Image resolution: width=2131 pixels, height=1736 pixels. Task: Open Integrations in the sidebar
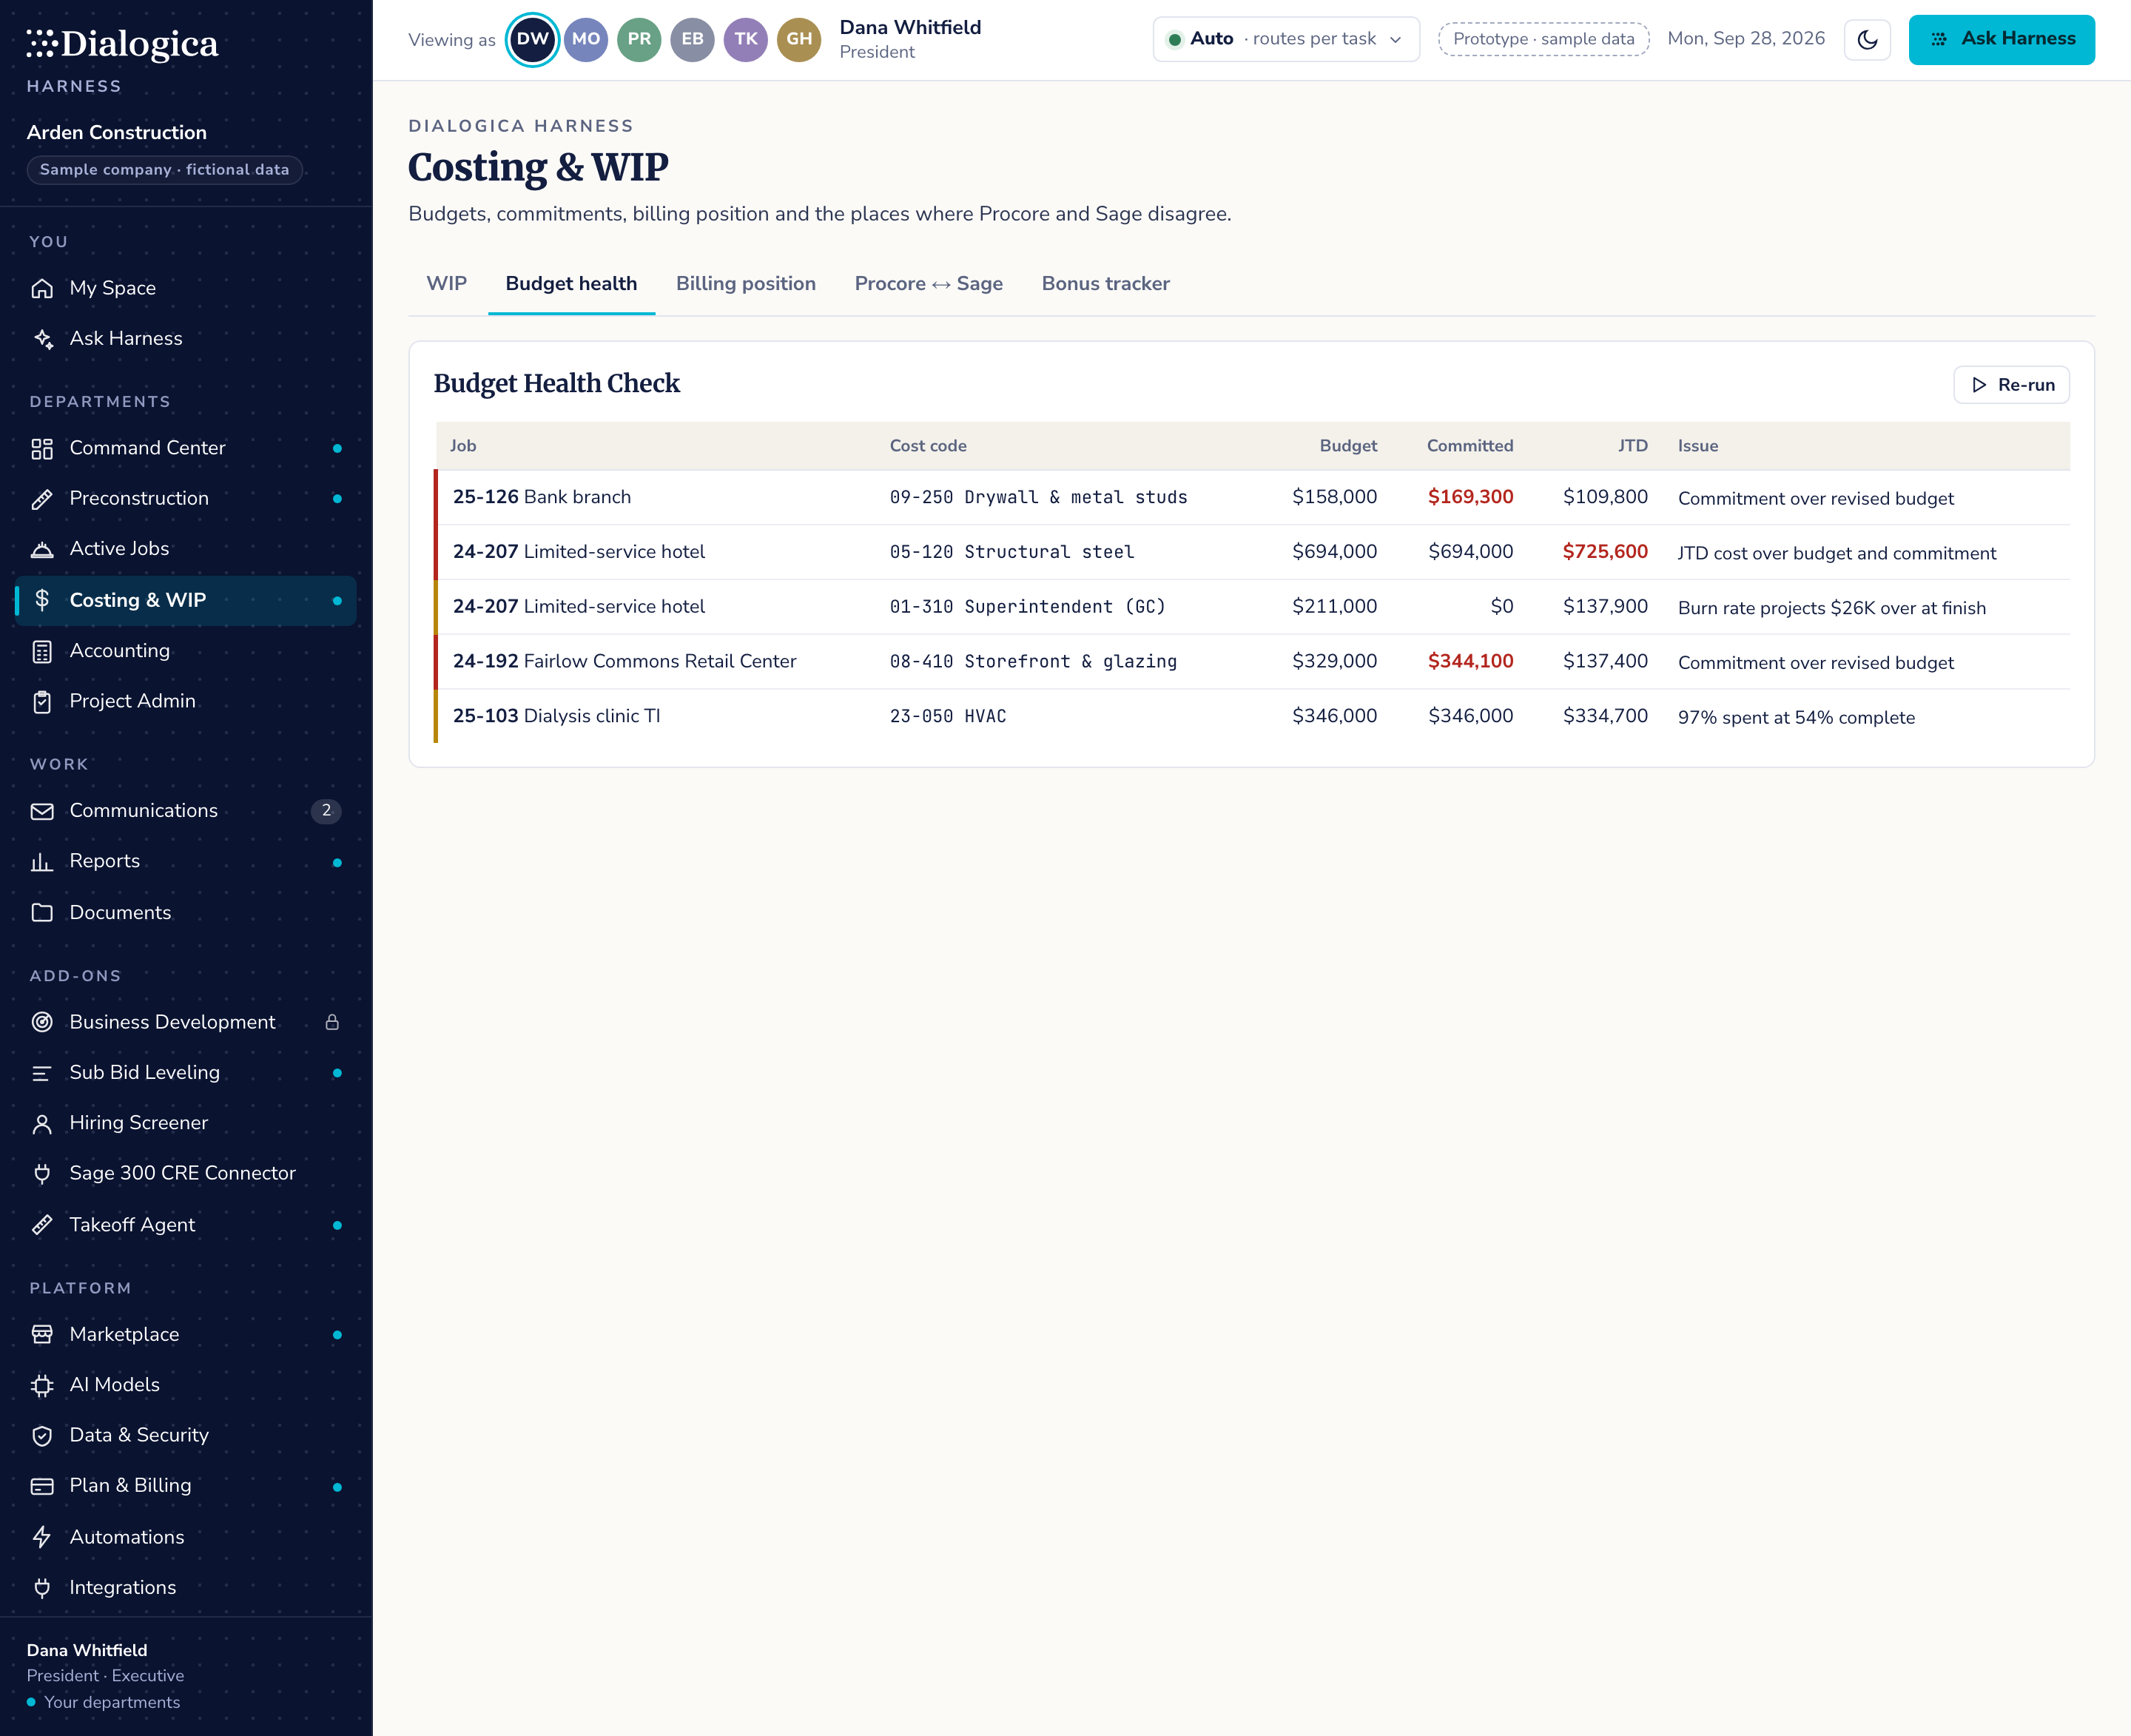coord(186,1587)
